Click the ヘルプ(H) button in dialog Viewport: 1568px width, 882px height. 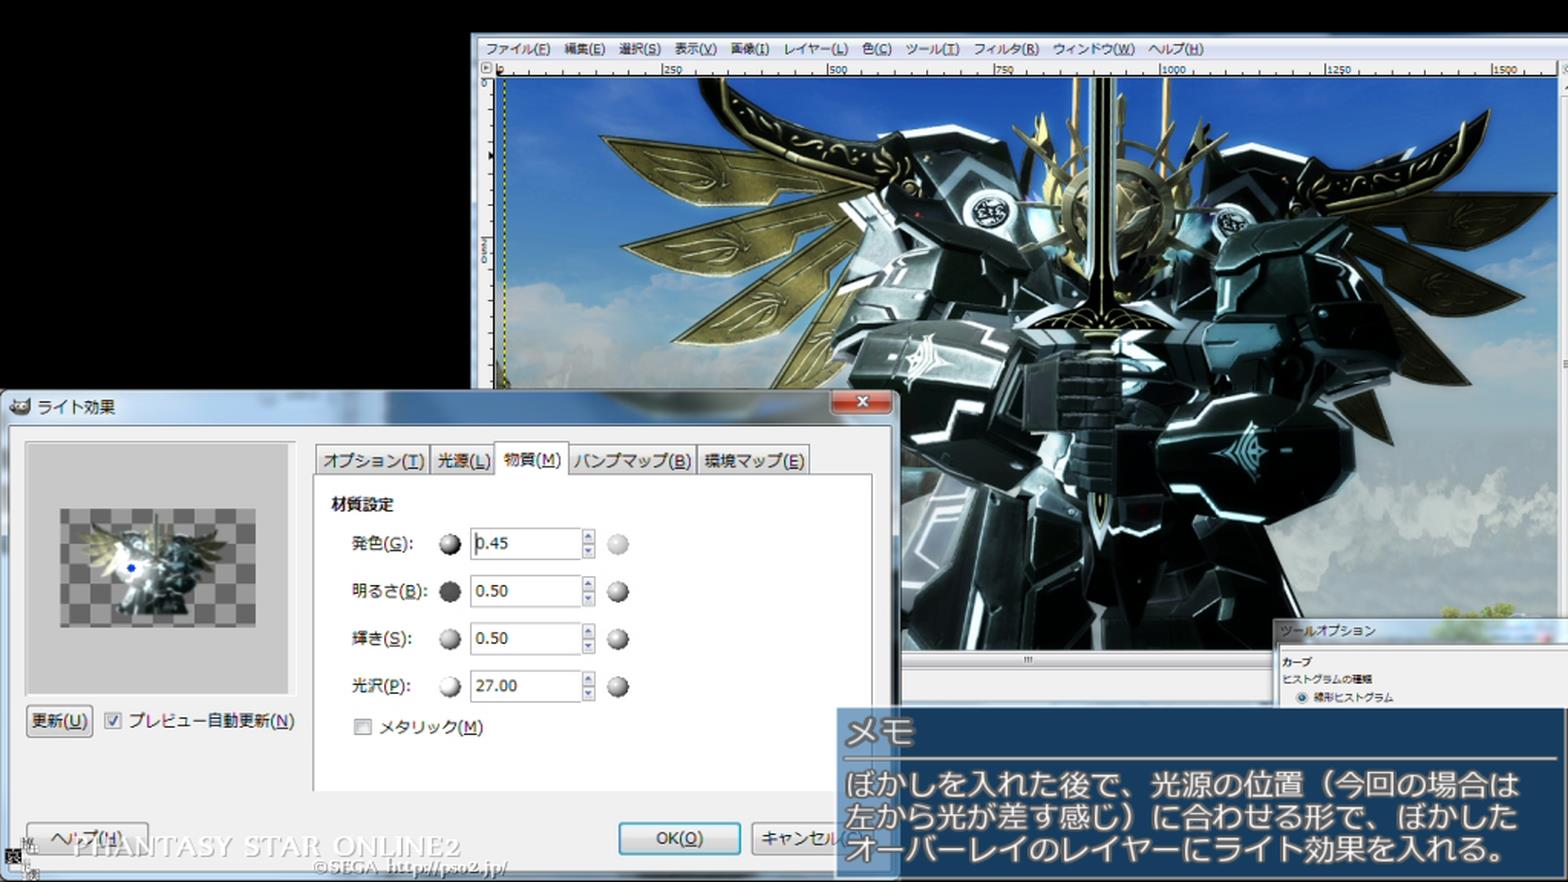(87, 838)
